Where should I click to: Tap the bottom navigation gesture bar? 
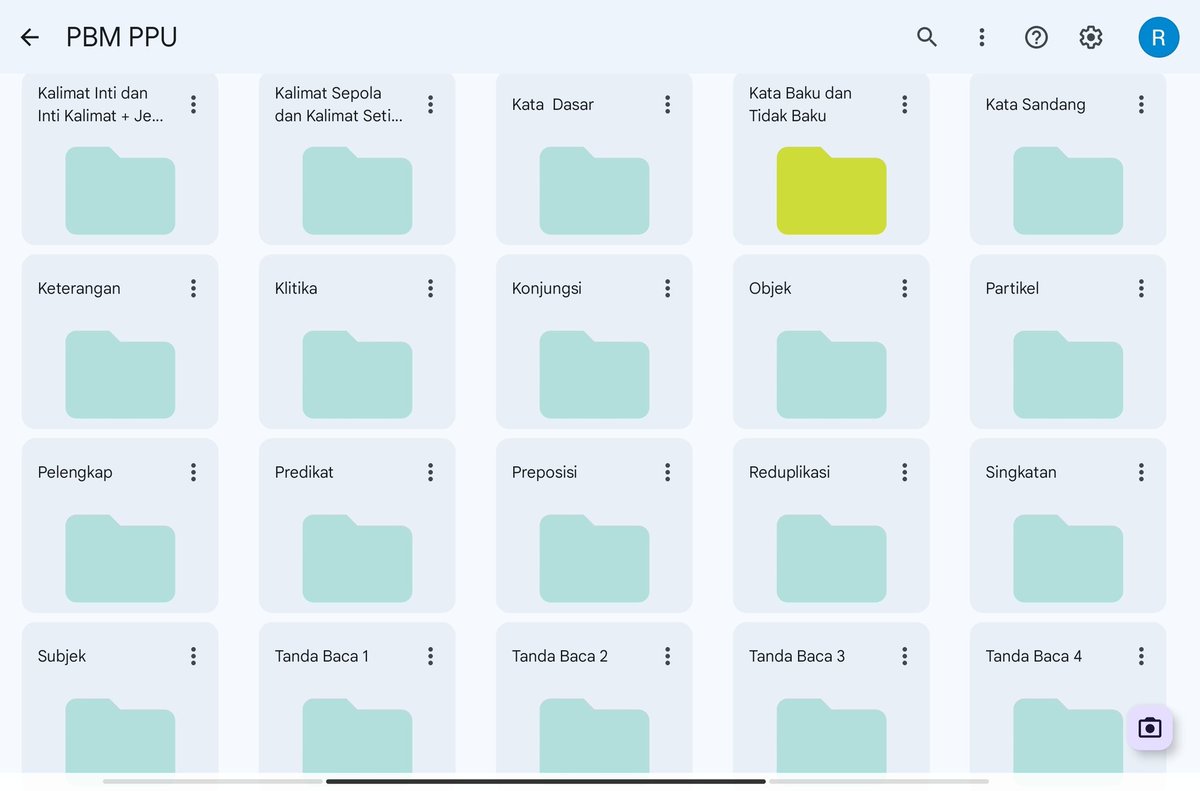[546, 781]
